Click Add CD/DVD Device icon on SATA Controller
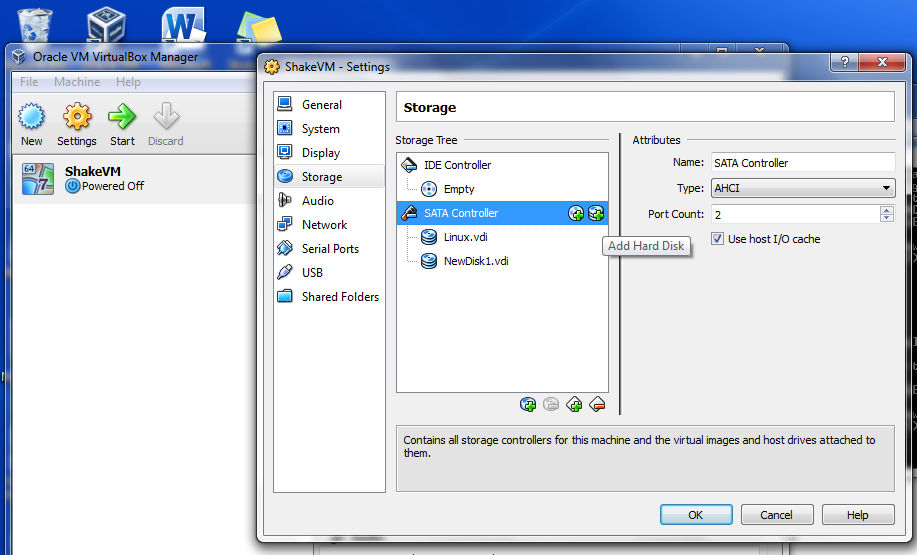917x555 pixels. pyautogui.click(x=576, y=213)
